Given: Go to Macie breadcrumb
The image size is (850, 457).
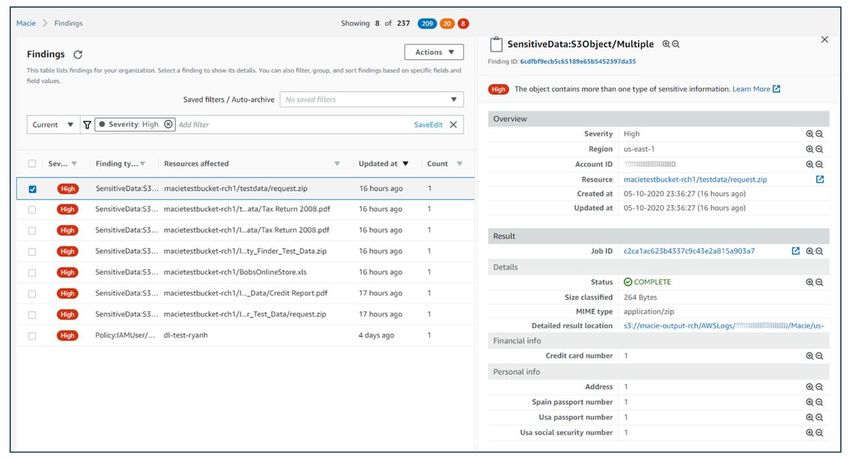Looking at the screenshot, I should [26, 23].
